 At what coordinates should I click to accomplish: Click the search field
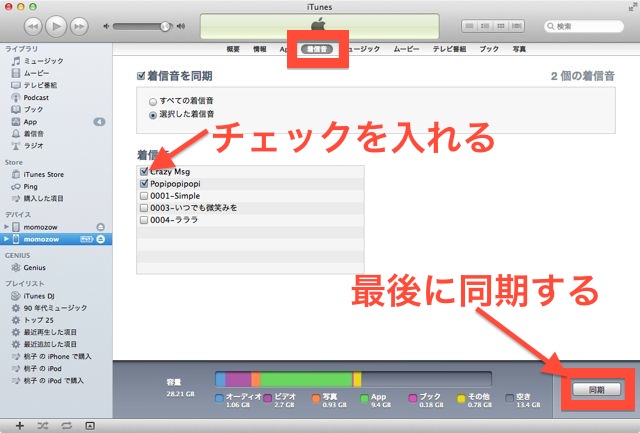tap(584, 26)
